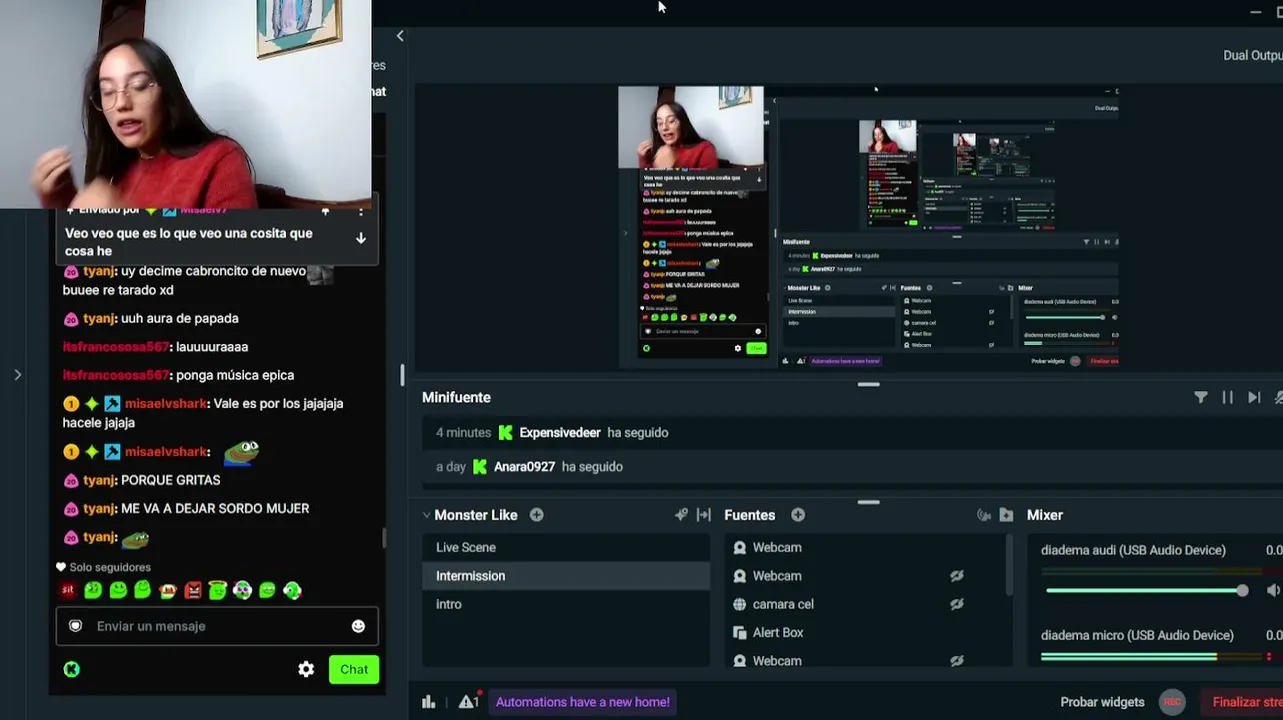
Task: Open itsfrancososa567 profile from 'ponga música epica'
Action: tap(115, 375)
